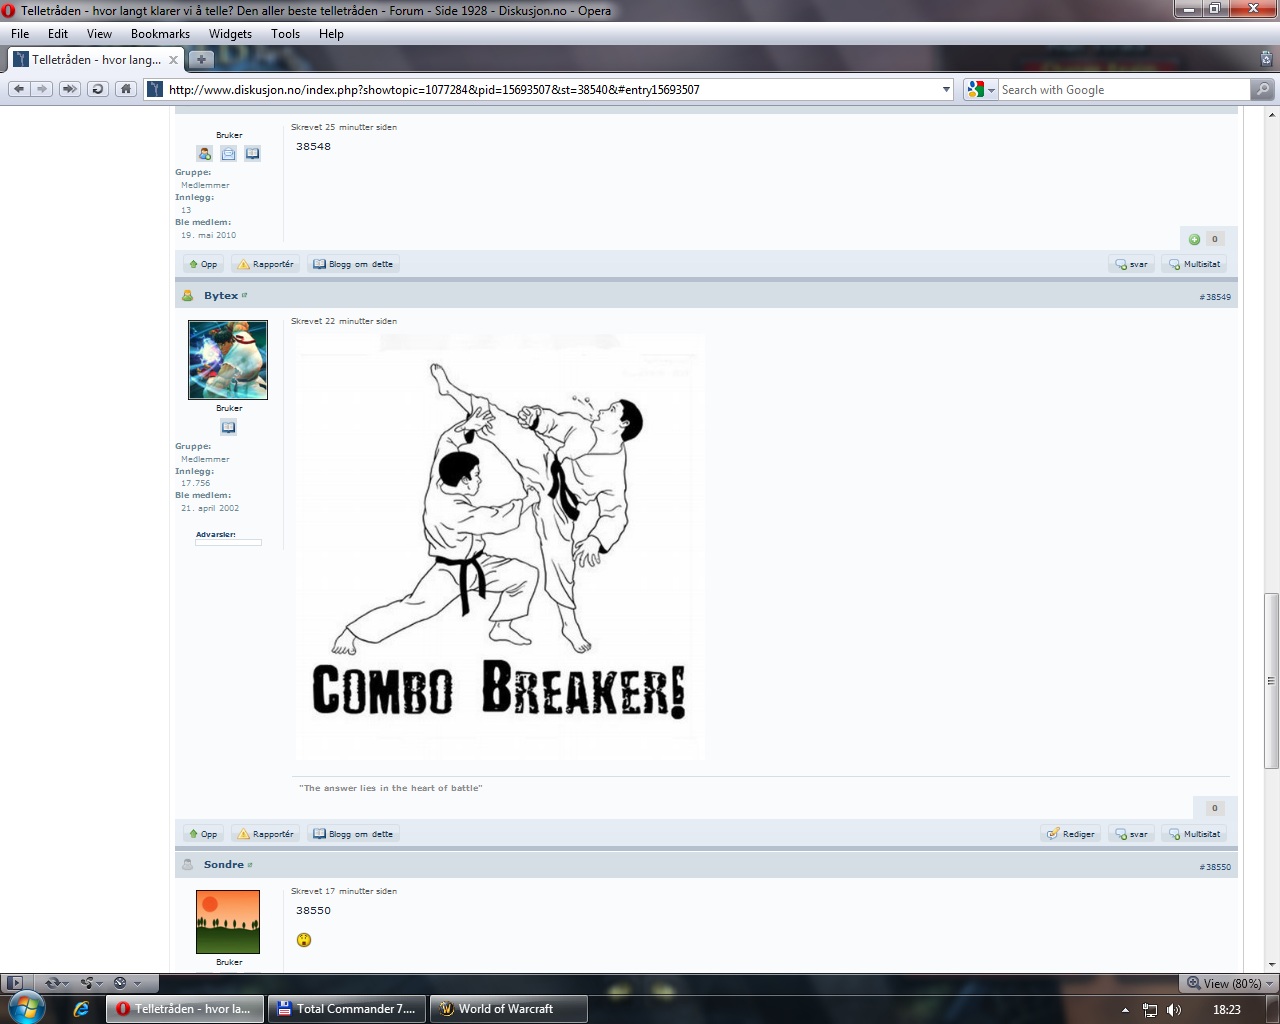Image resolution: width=1280 pixels, height=1024 pixels.
Task: Click Multisitat under post 38548
Action: click(x=1195, y=264)
